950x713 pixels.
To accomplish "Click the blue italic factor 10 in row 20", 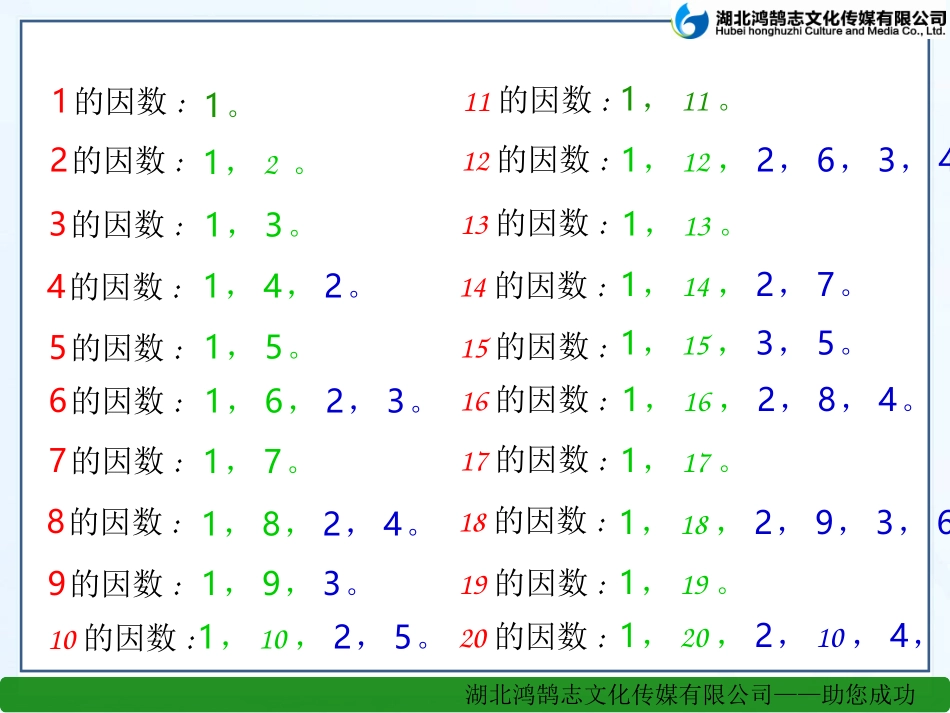I will [x=831, y=638].
